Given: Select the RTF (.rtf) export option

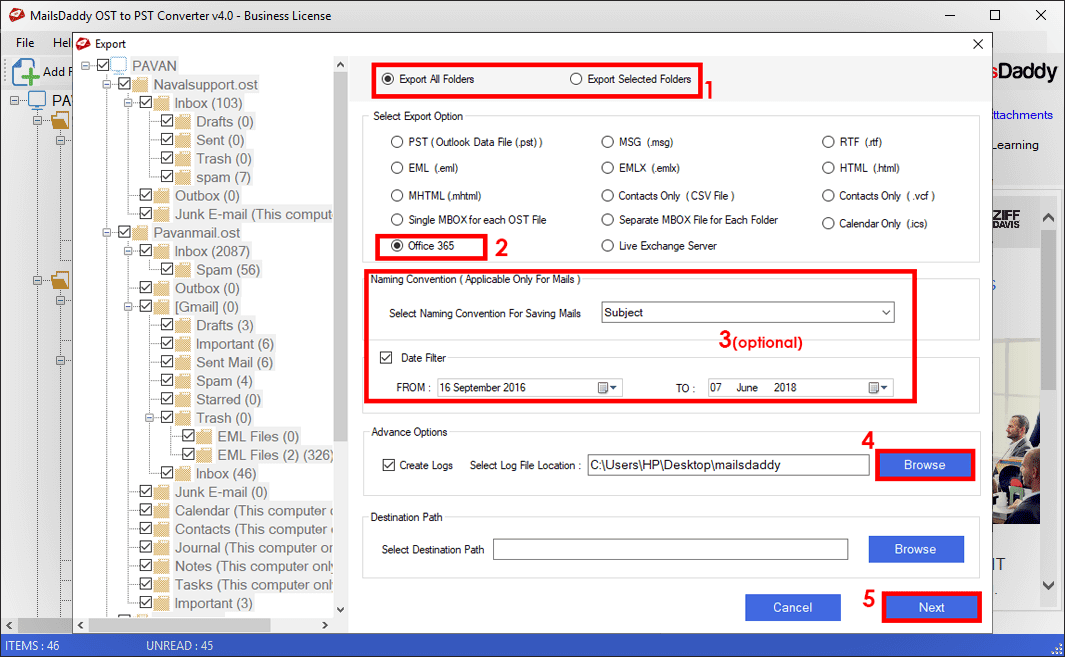Looking at the screenshot, I should click(x=828, y=142).
